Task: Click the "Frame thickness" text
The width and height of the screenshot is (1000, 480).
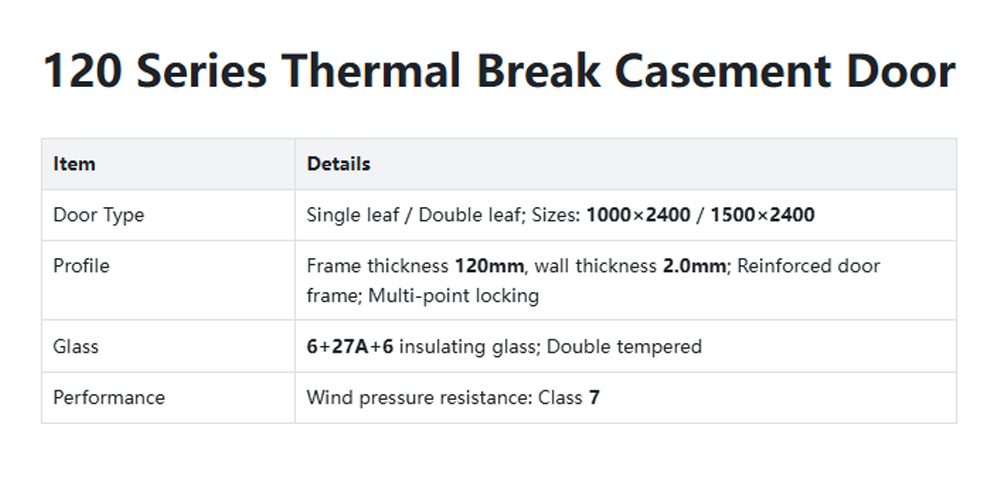Action: click(378, 266)
